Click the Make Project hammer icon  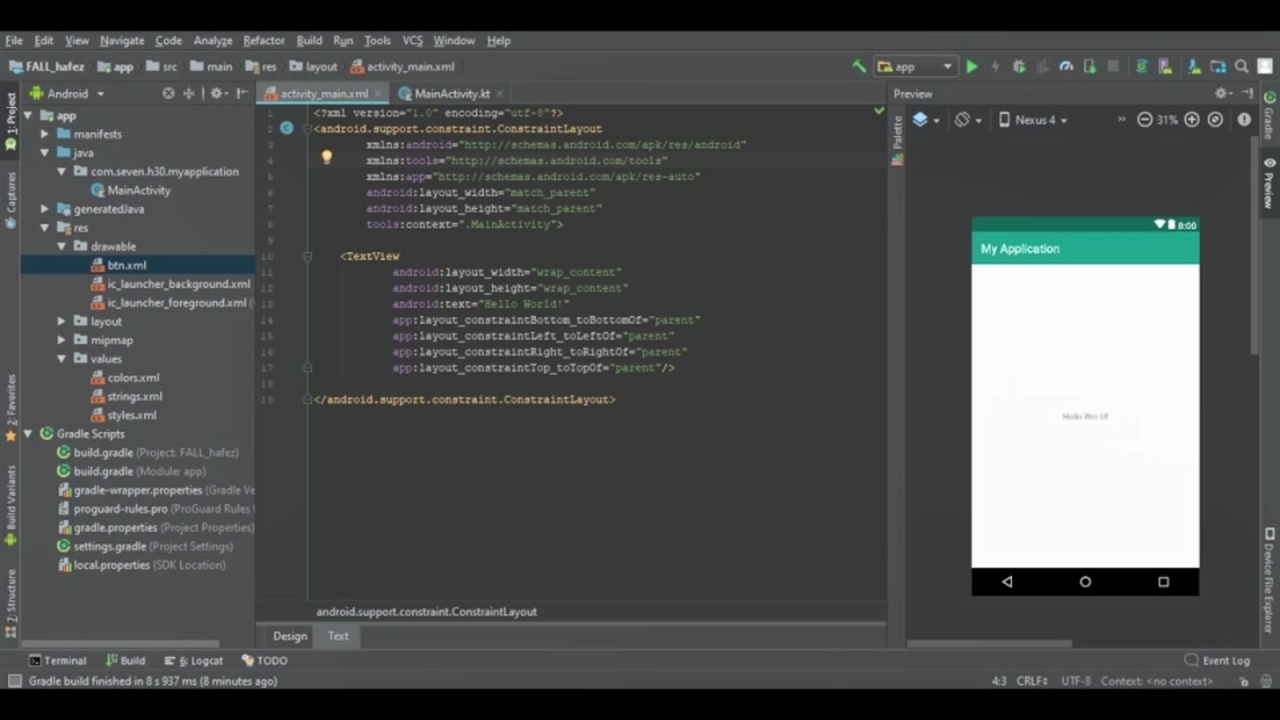[x=858, y=67]
